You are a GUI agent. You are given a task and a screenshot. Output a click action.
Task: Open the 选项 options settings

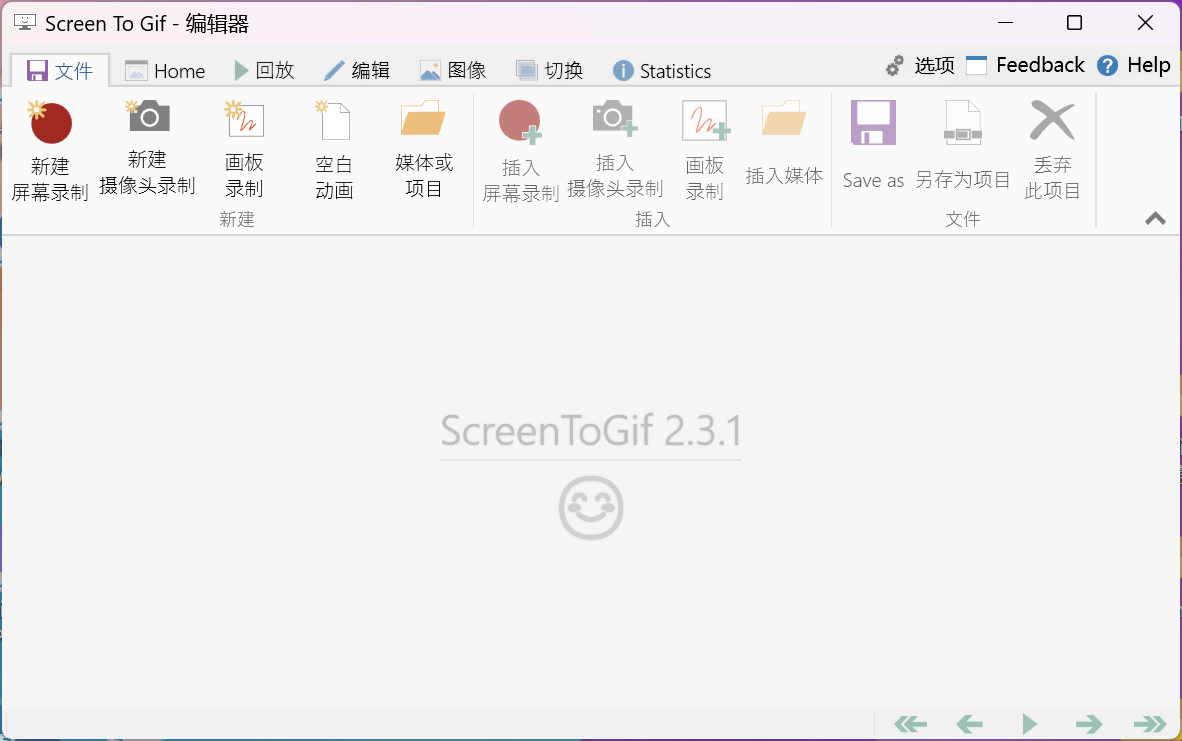pos(920,66)
